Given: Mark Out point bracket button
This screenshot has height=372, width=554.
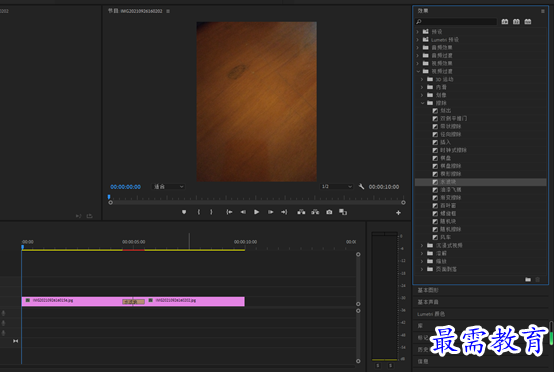Looking at the screenshot, I should pyautogui.click(x=211, y=212).
